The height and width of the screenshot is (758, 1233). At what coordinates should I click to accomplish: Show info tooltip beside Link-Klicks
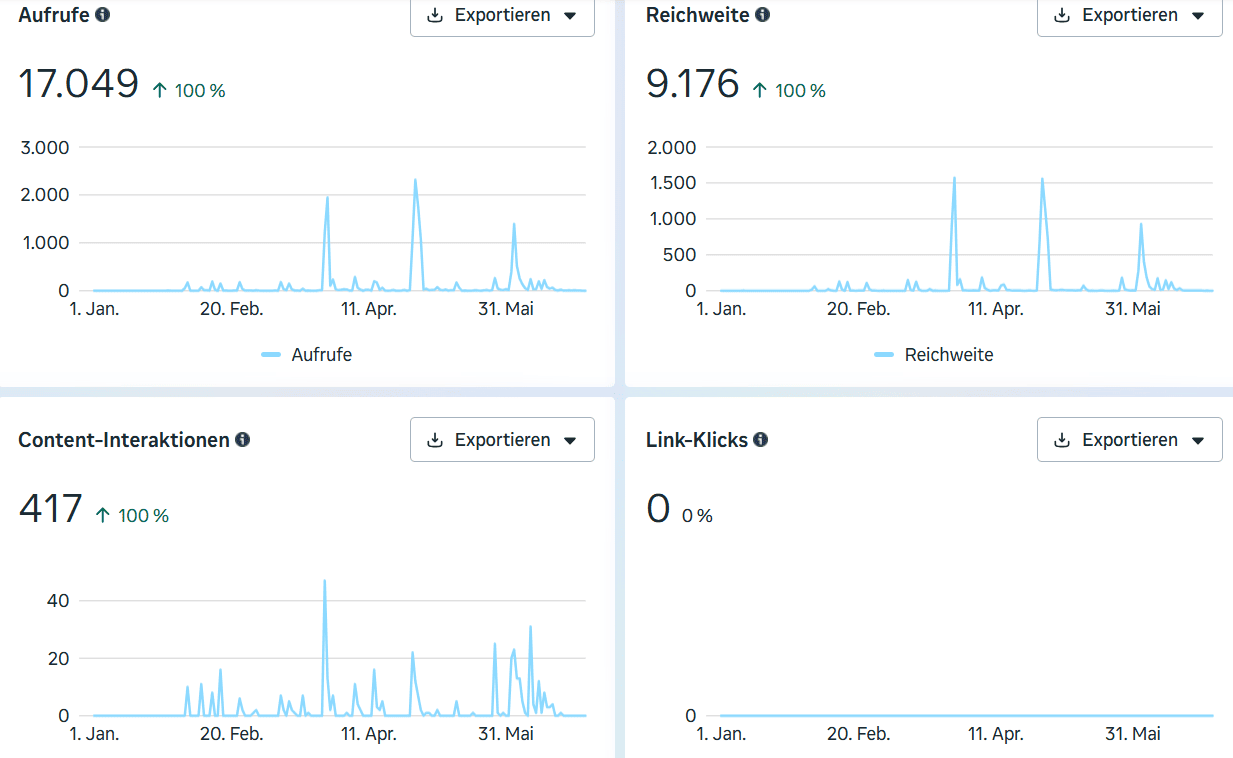click(x=761, y=440)
